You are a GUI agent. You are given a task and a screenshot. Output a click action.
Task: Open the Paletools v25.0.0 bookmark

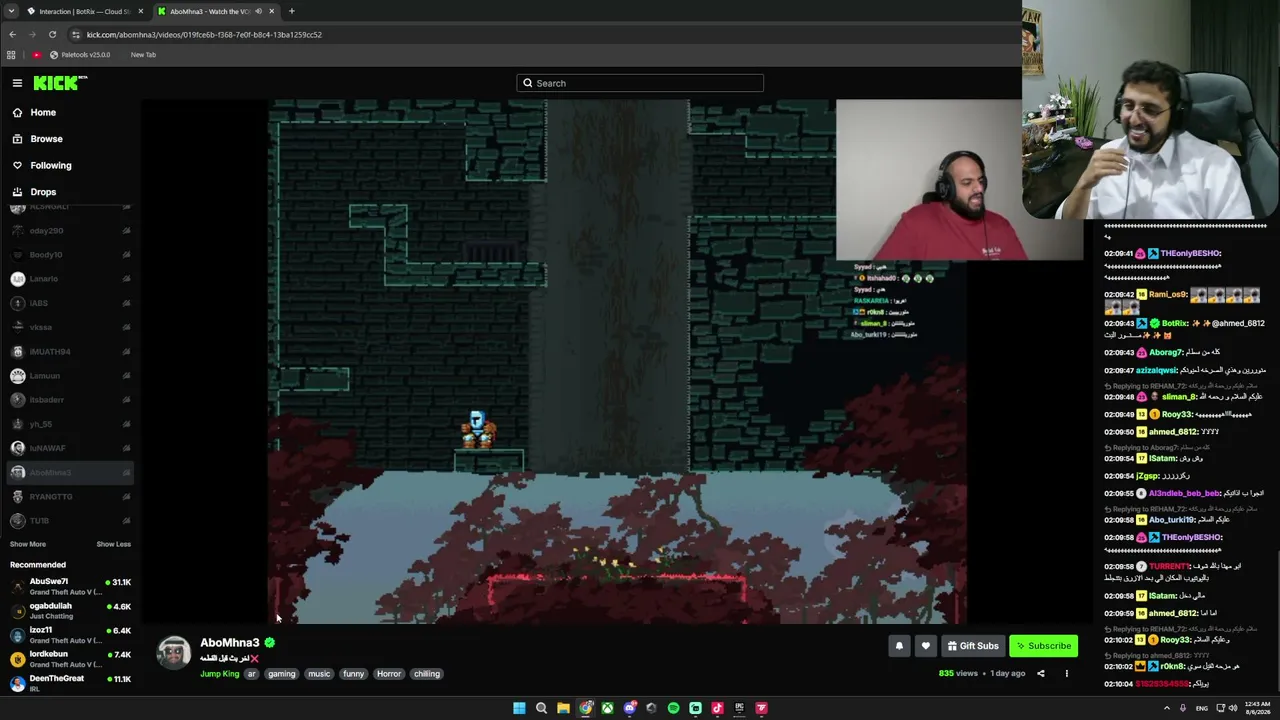79,55
